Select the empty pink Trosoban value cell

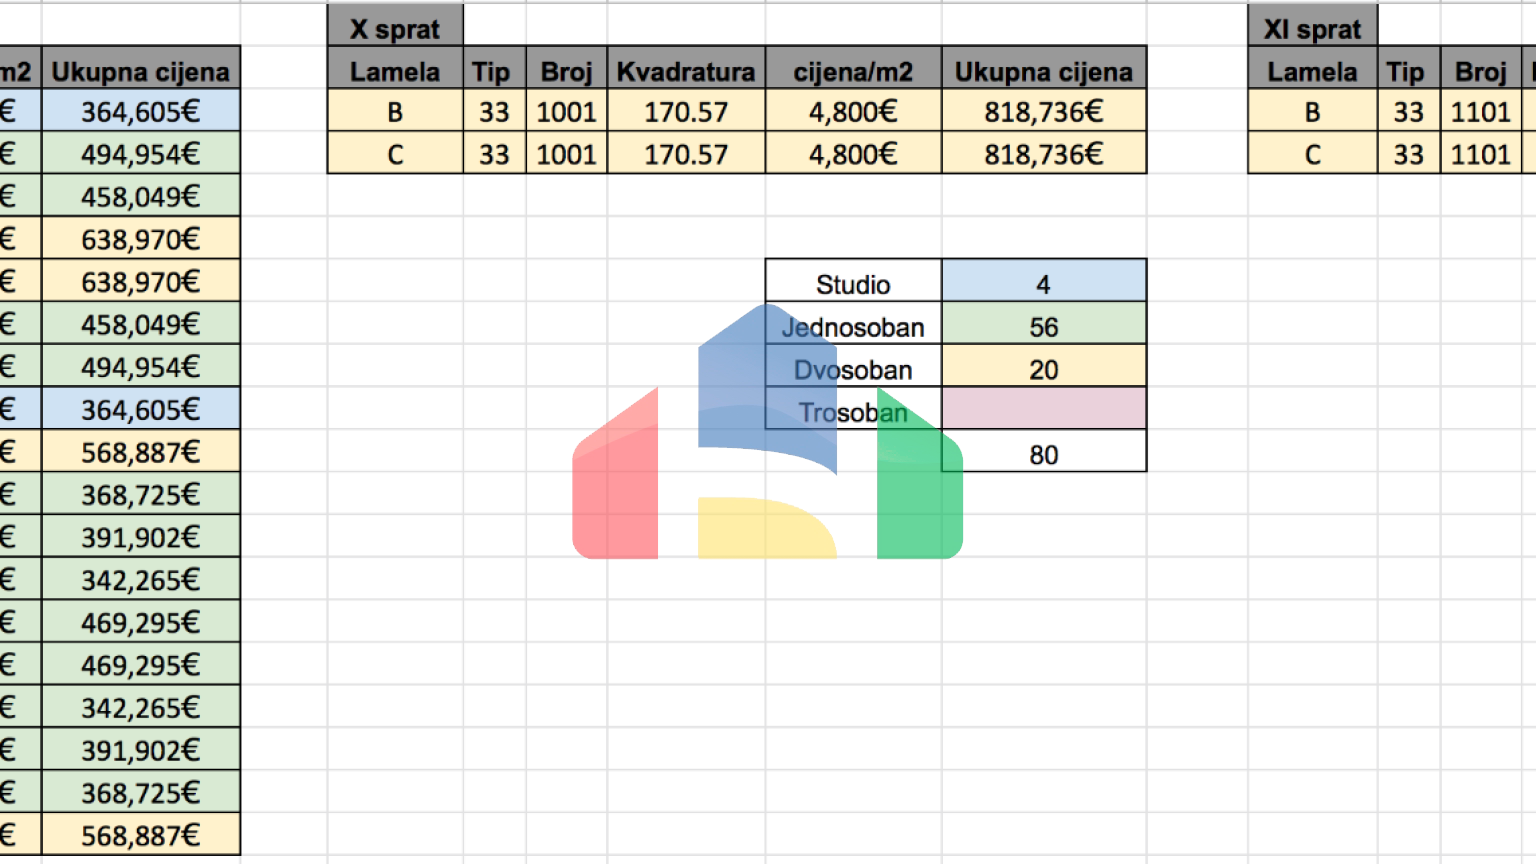1043,410
